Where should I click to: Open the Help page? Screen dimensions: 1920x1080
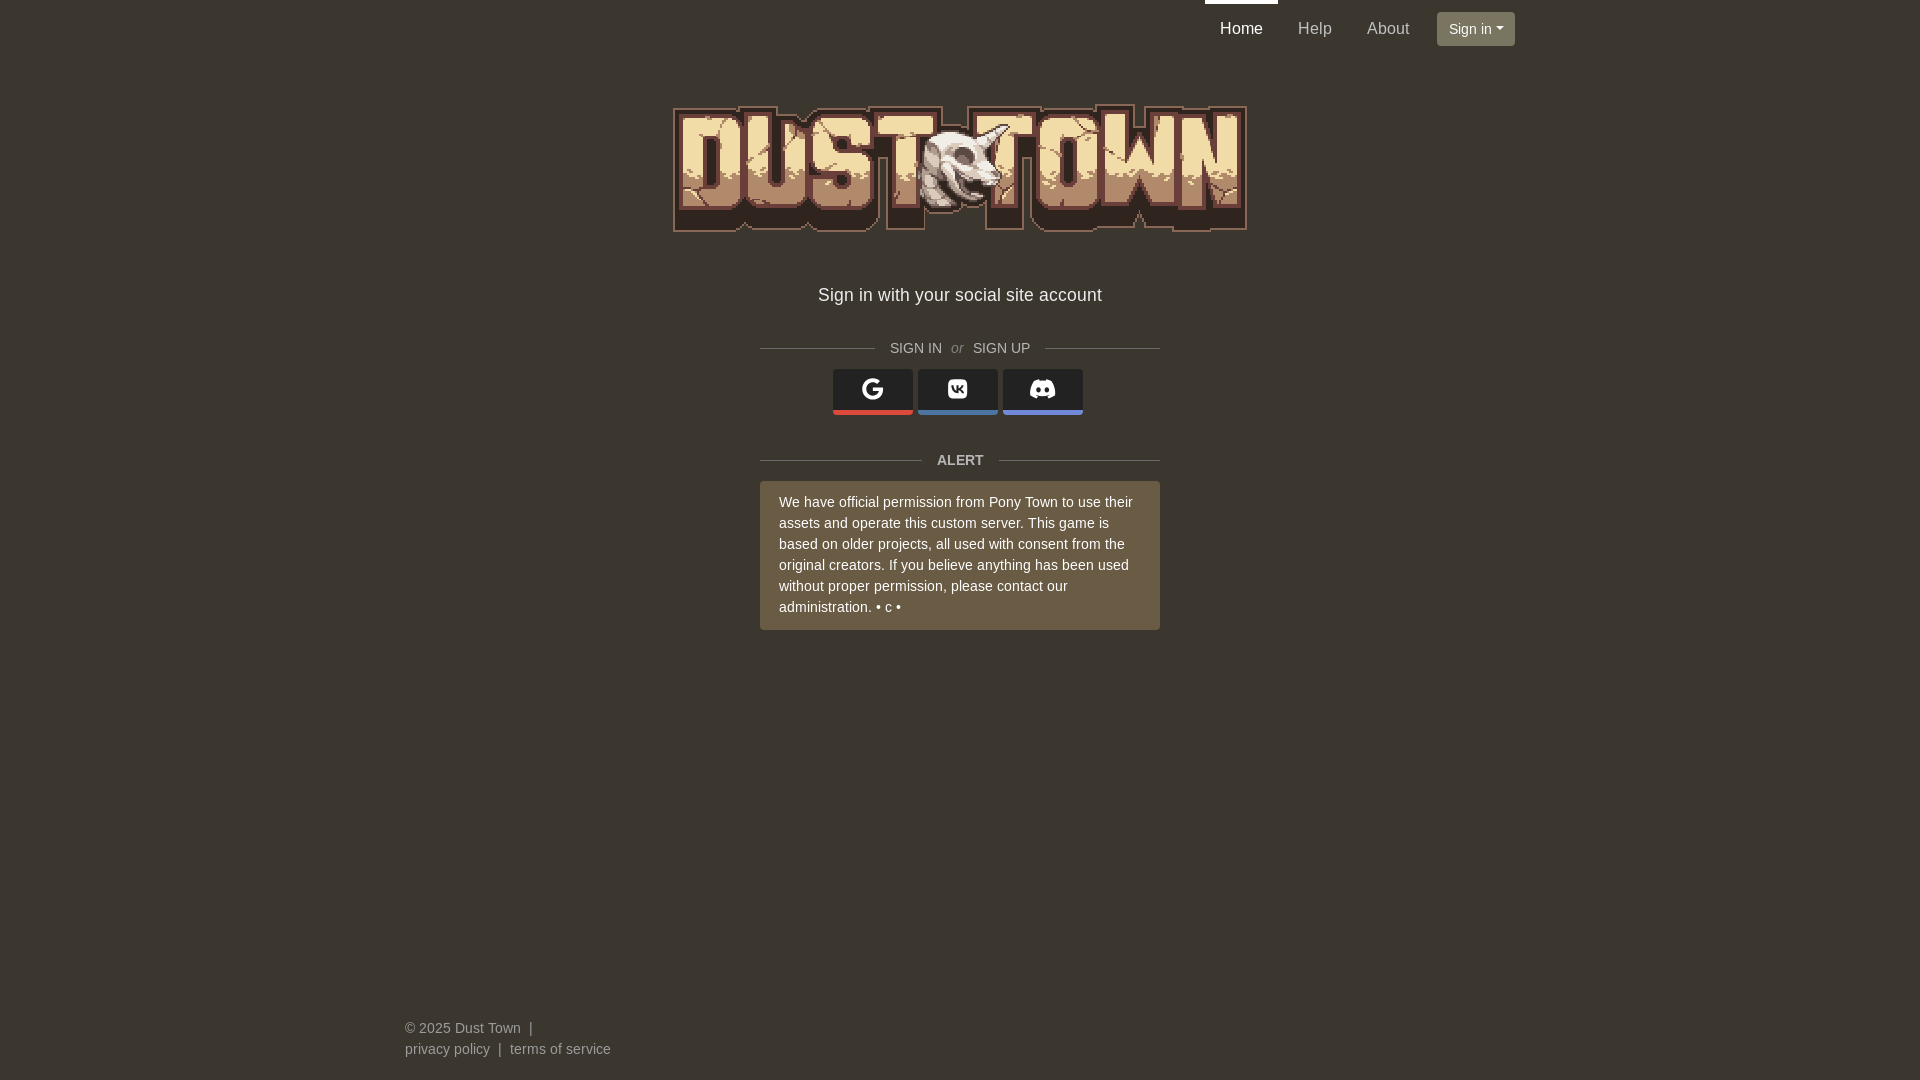[1314, 29]
